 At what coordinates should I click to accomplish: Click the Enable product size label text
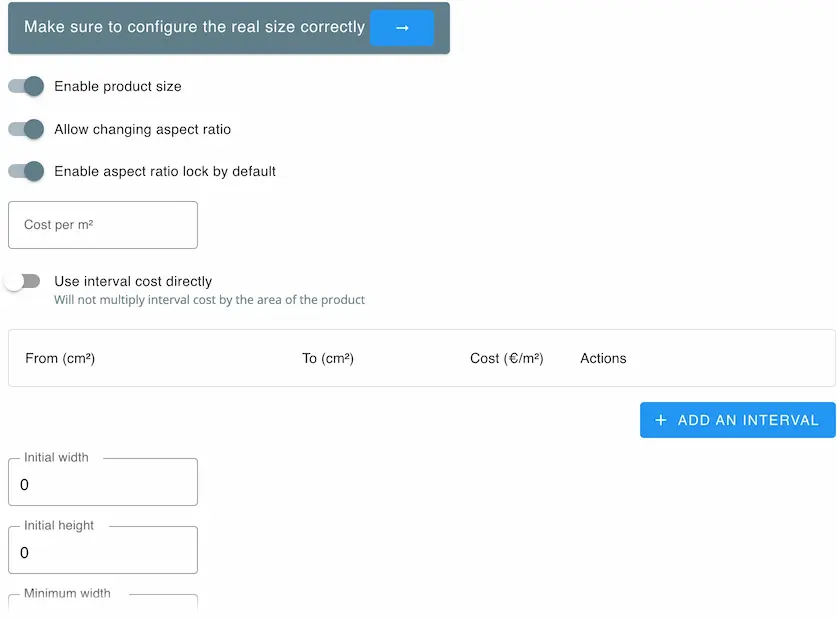pos(118,86)
